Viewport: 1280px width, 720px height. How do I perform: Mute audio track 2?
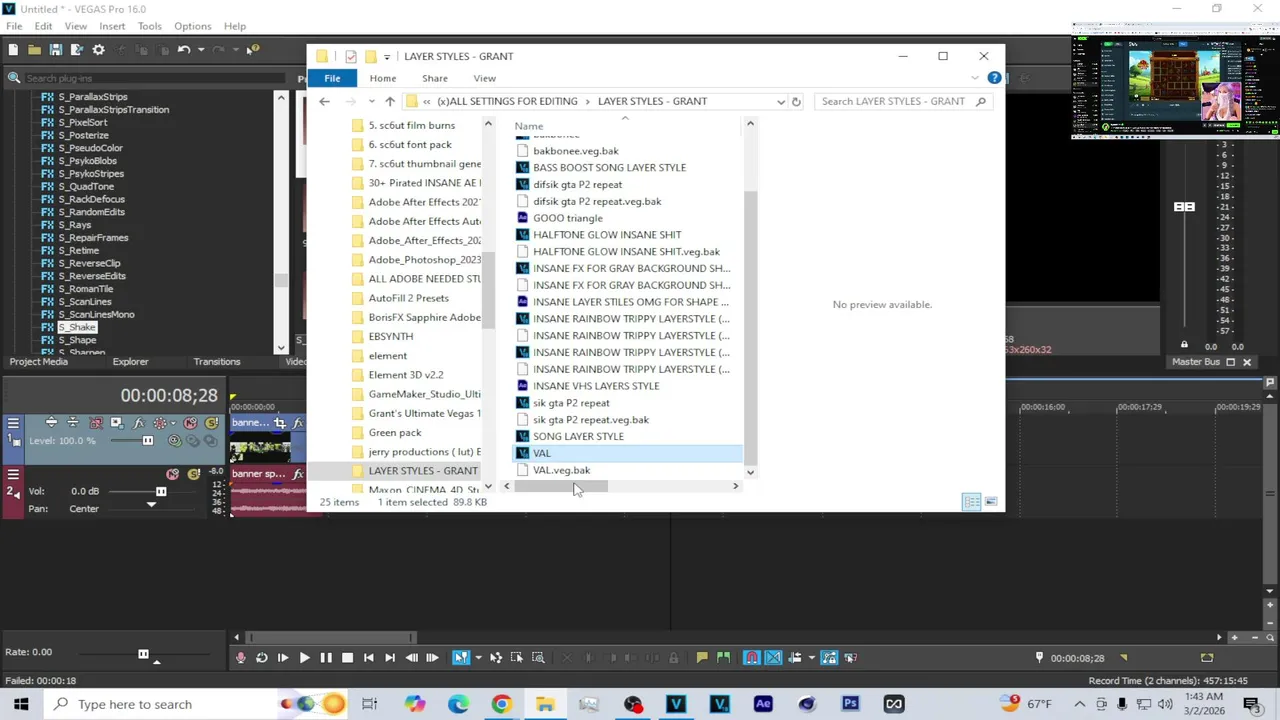pos(172,474)
